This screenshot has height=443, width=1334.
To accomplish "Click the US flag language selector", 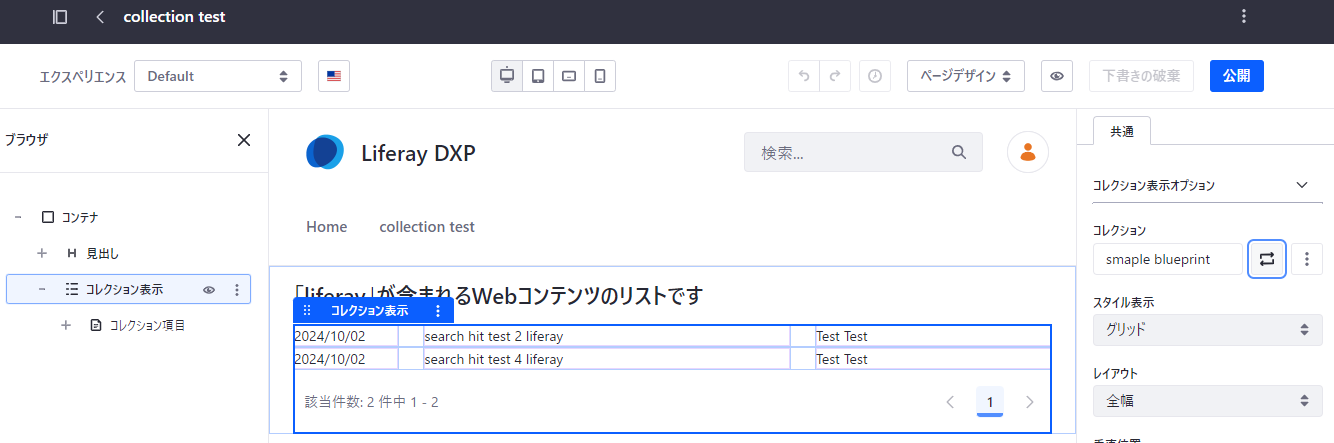I will pos(334,76).
